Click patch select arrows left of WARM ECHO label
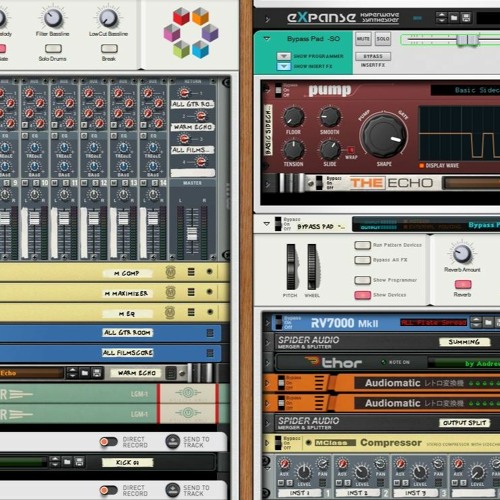Viewport: 500px width, 500px height. (x=72, y=373)
